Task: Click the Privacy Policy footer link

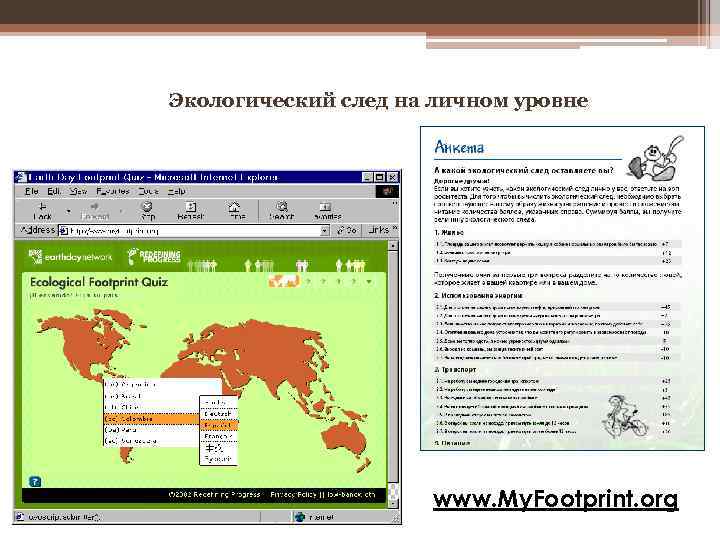Action: click(292, 495)
